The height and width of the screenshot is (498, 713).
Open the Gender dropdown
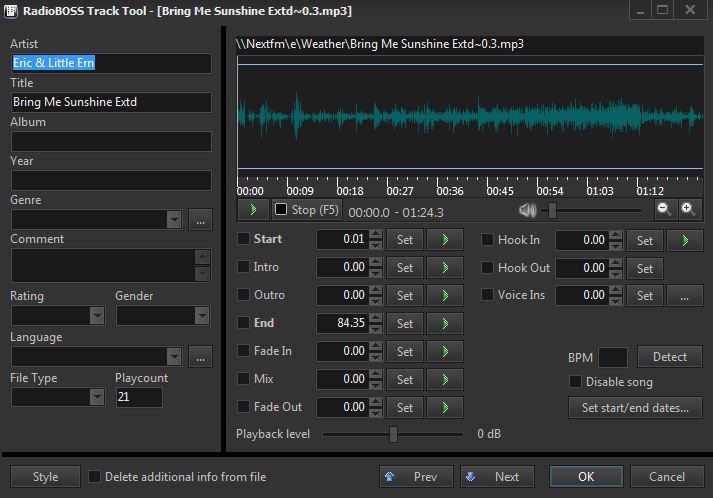click(201, 316)
